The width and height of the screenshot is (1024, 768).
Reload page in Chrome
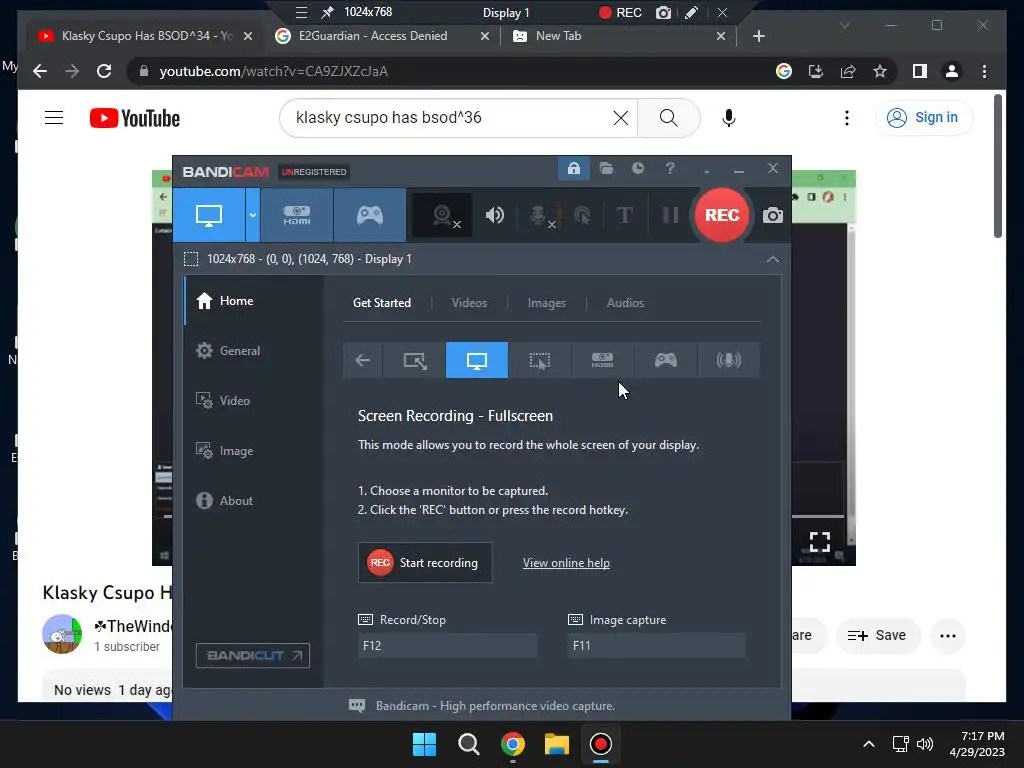tap(104, 71)
